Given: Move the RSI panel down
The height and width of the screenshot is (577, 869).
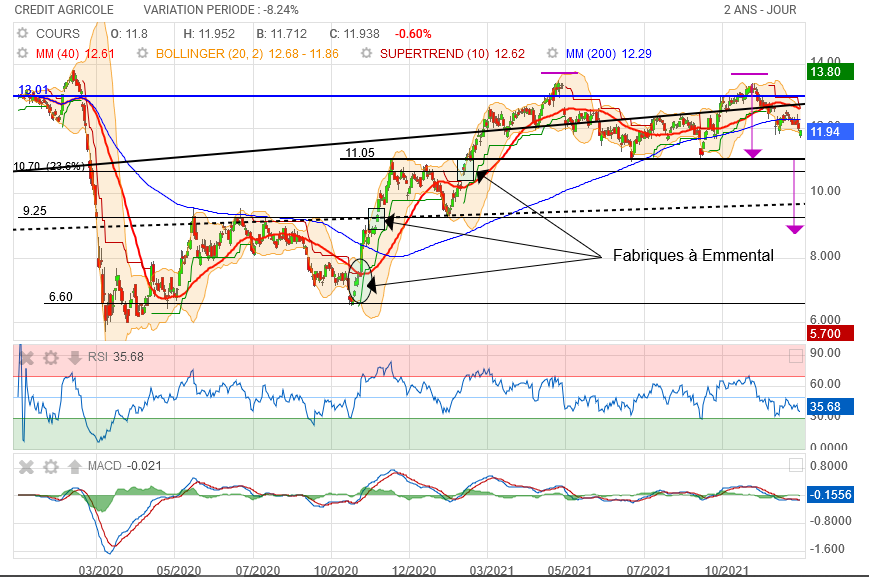Looking at the screenshot, I should pos(75,358).
